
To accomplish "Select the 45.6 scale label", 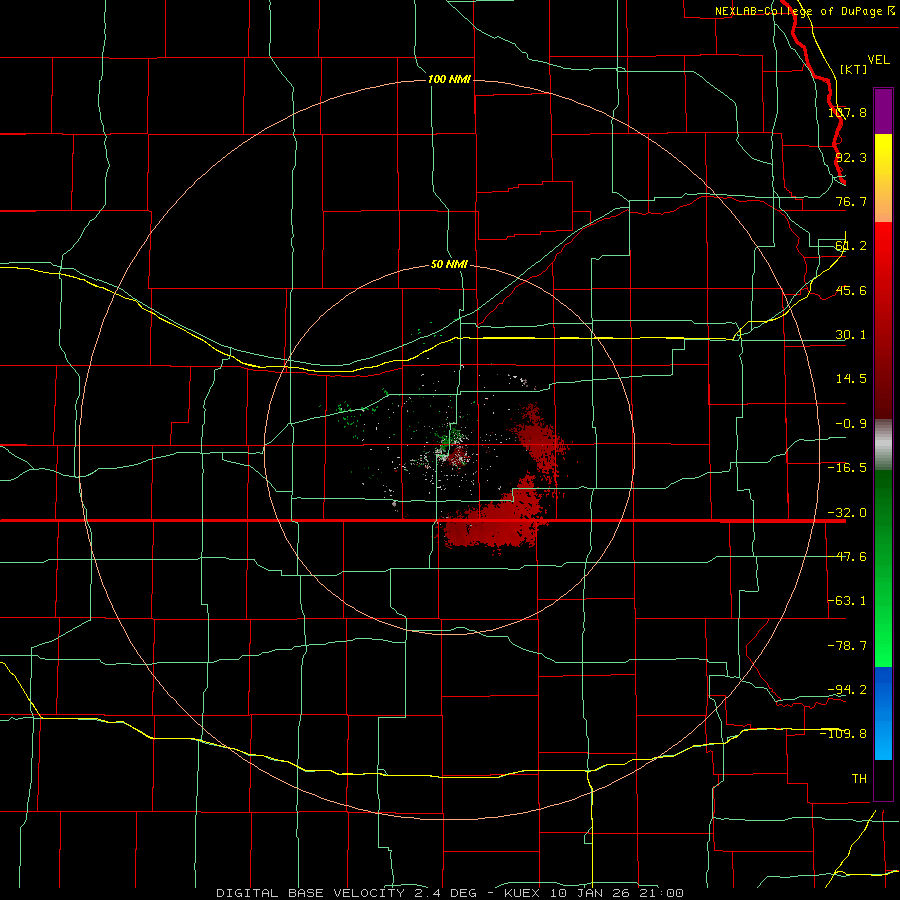I will (x=851, y=290).
